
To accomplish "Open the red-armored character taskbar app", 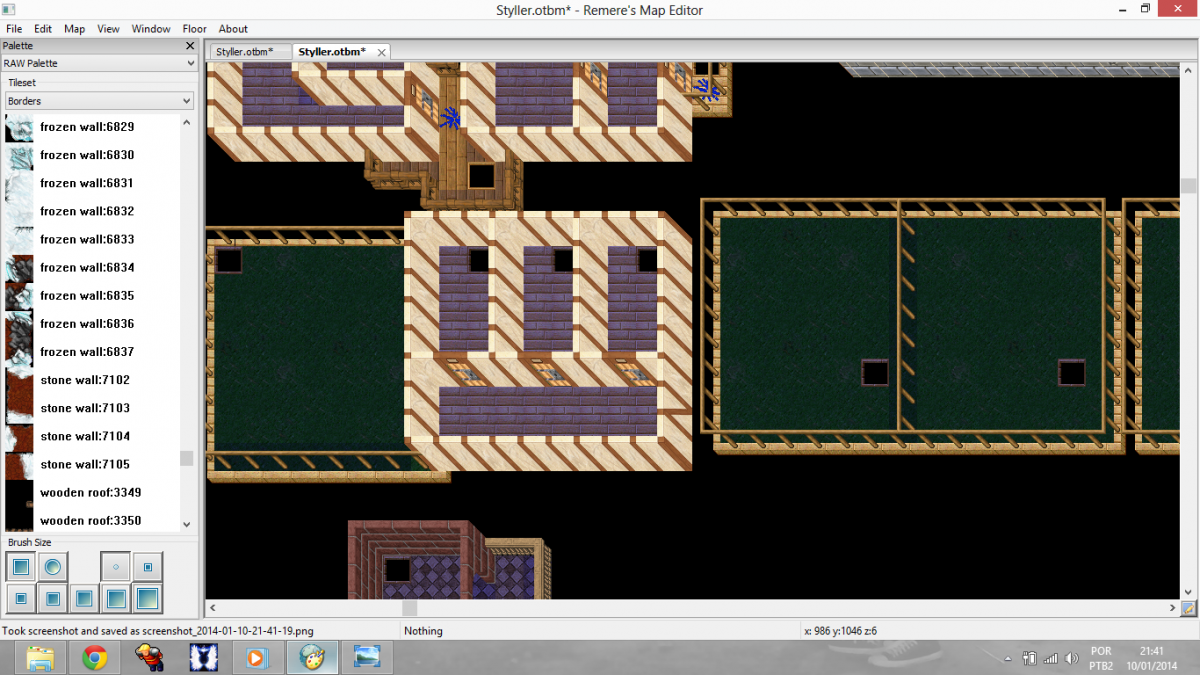I will click(x=150, y=658).
